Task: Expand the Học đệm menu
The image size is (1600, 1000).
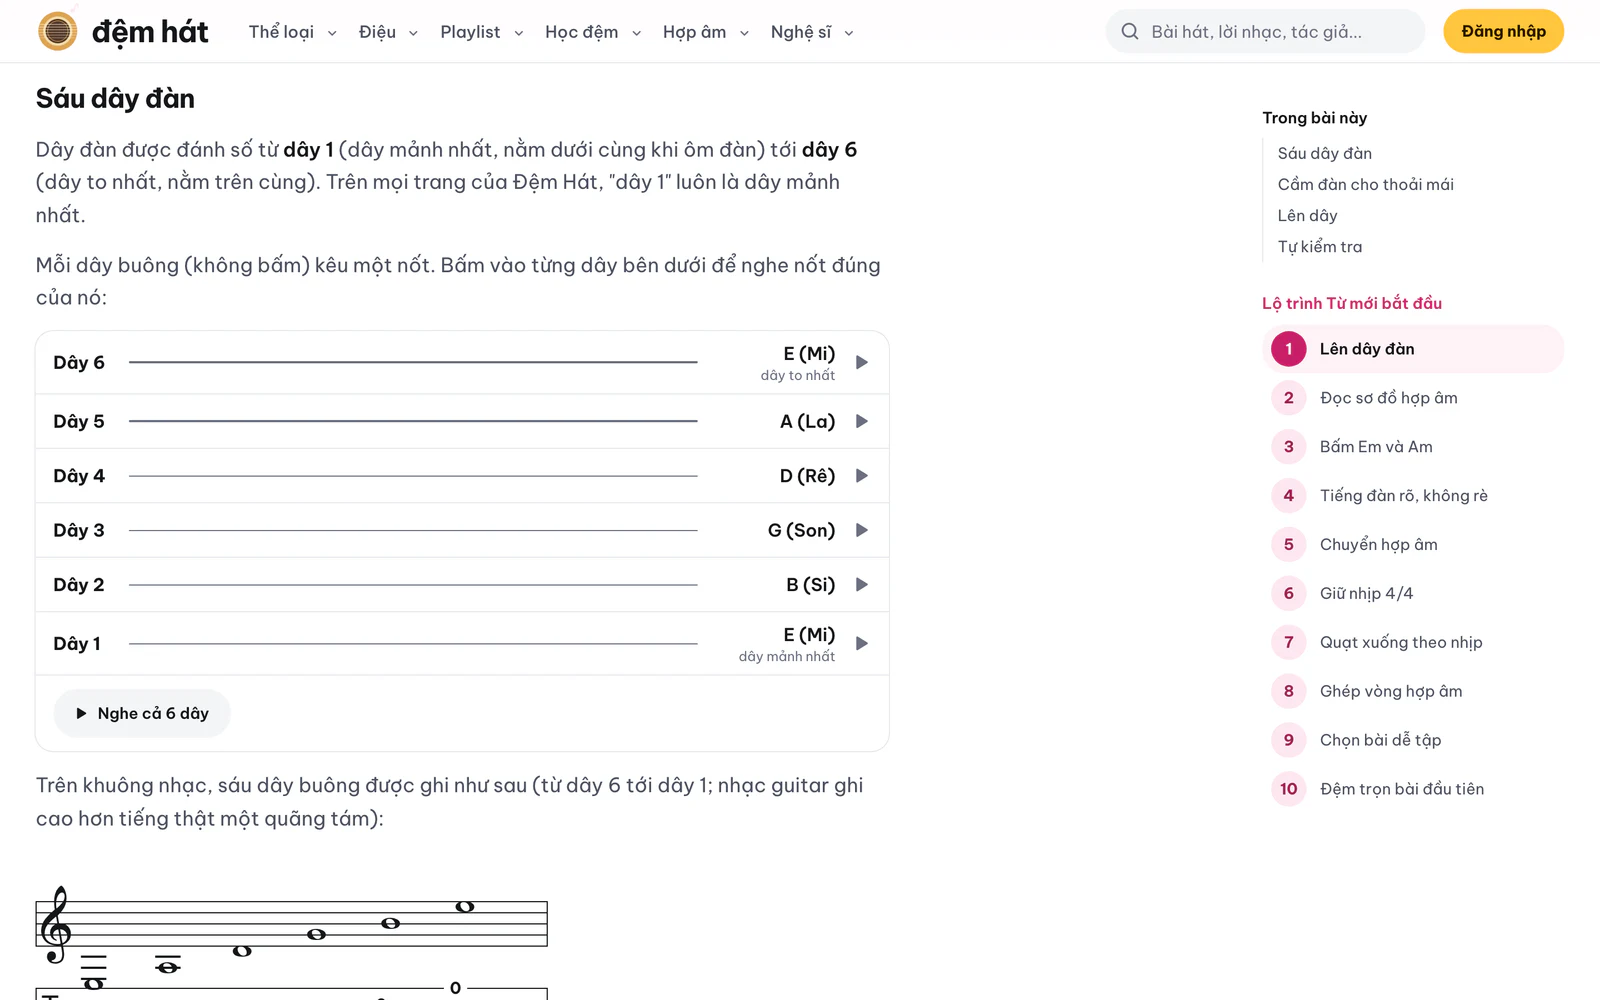Action: coord(593,32)
